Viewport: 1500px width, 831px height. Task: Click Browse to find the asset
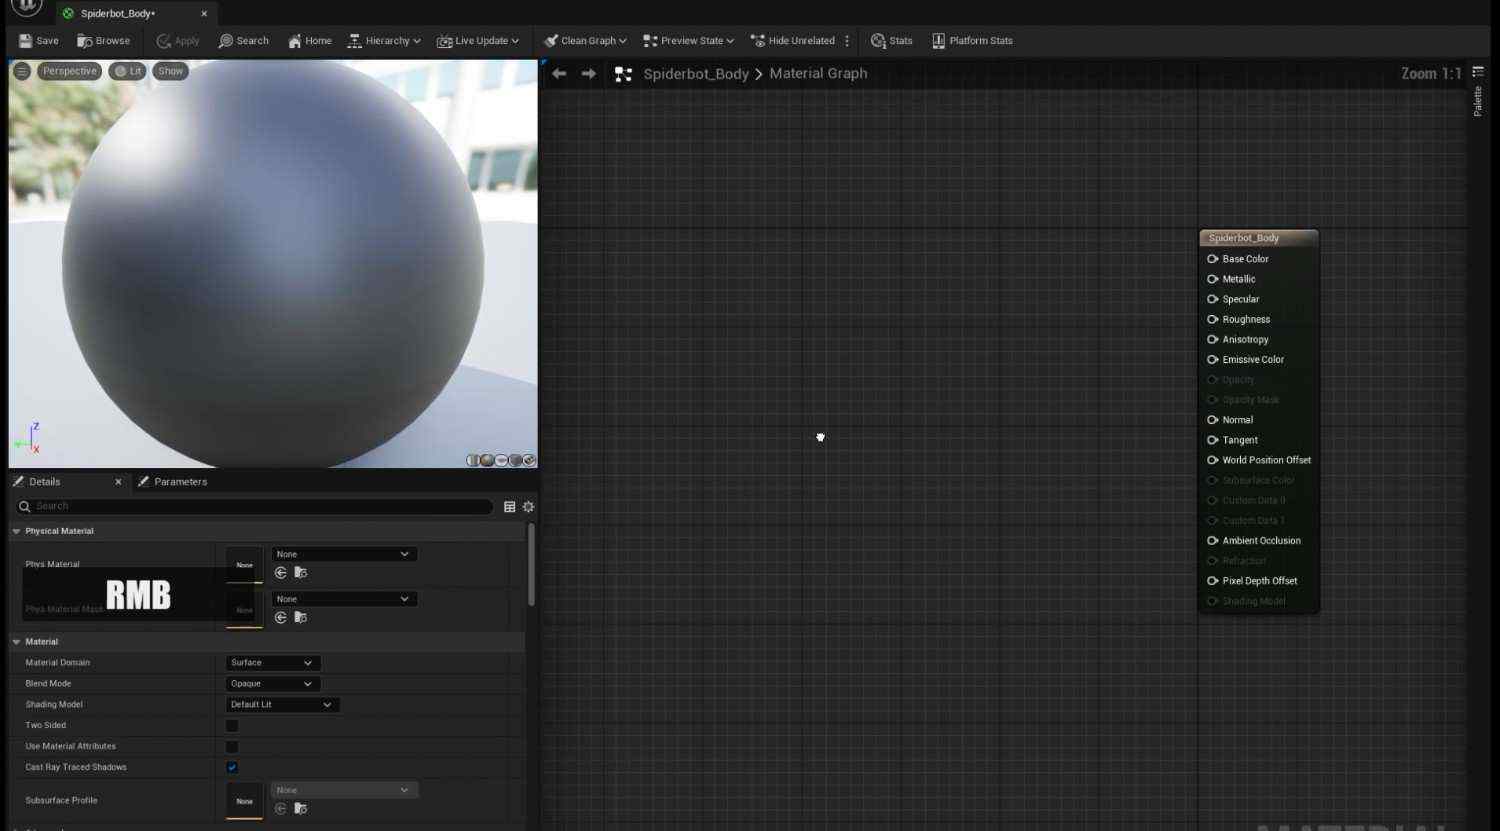[x=104, y=41]
